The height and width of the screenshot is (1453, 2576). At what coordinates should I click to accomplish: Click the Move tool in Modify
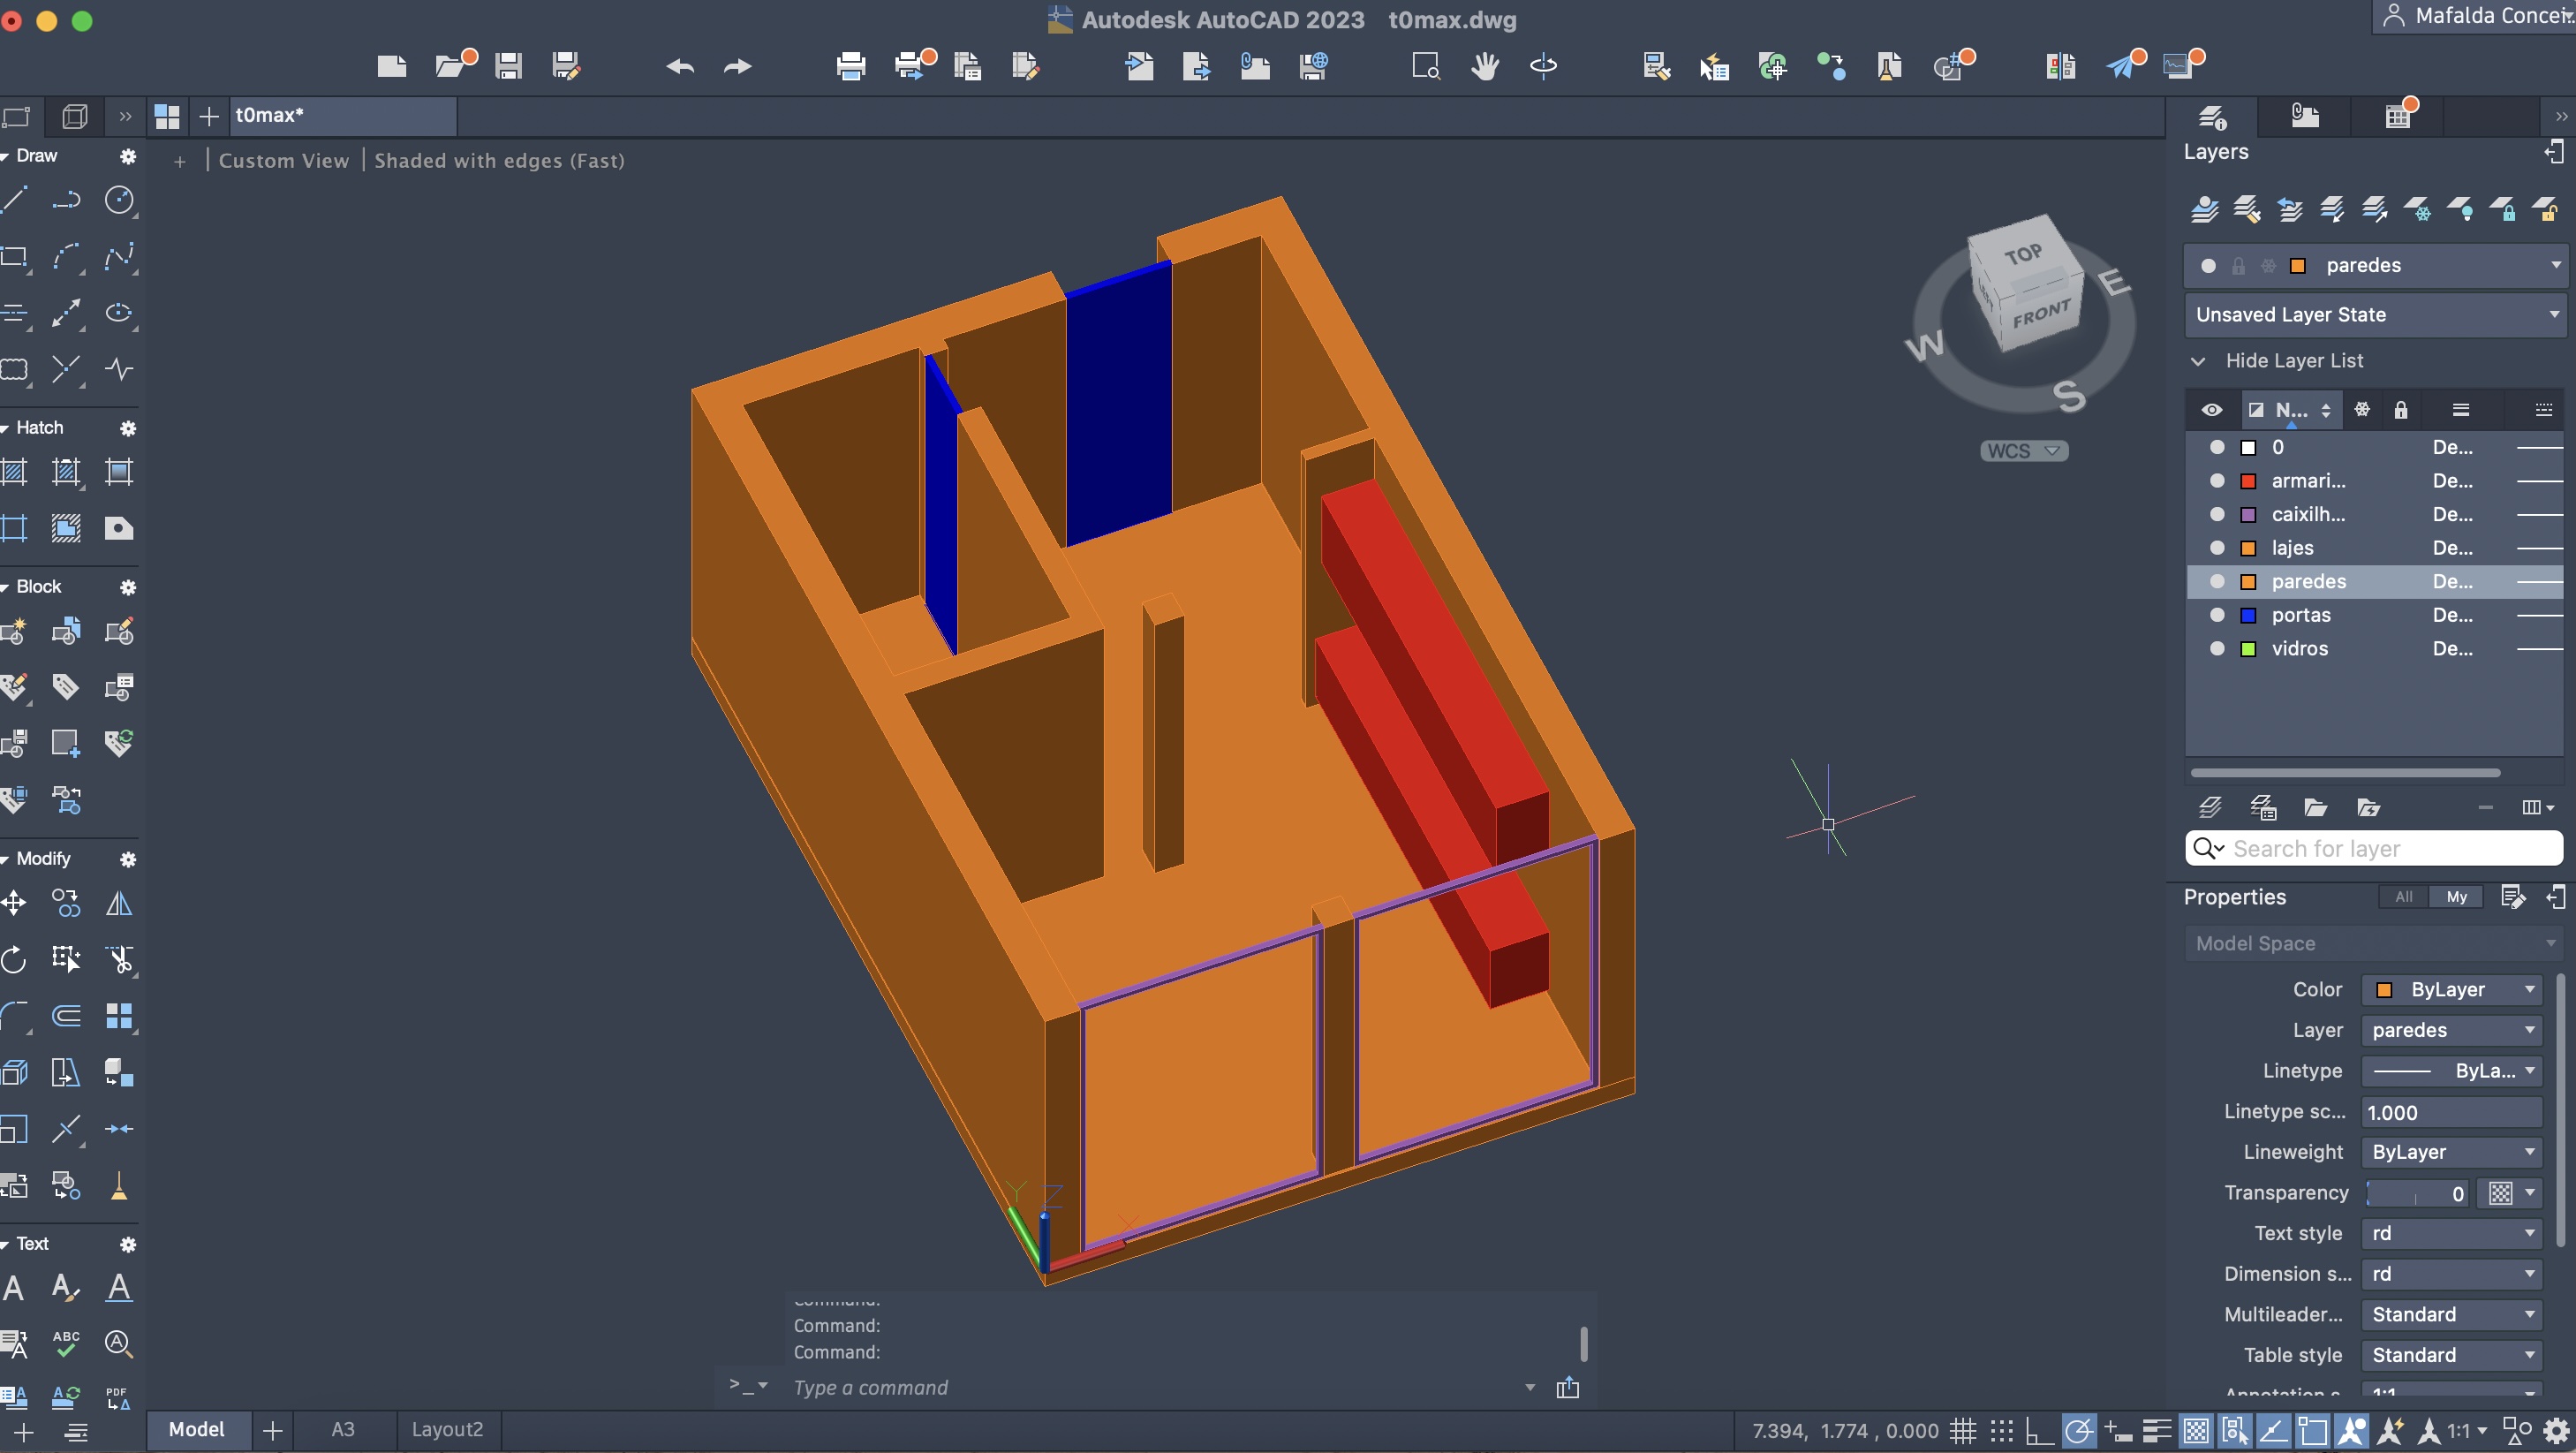click(14, 904)
